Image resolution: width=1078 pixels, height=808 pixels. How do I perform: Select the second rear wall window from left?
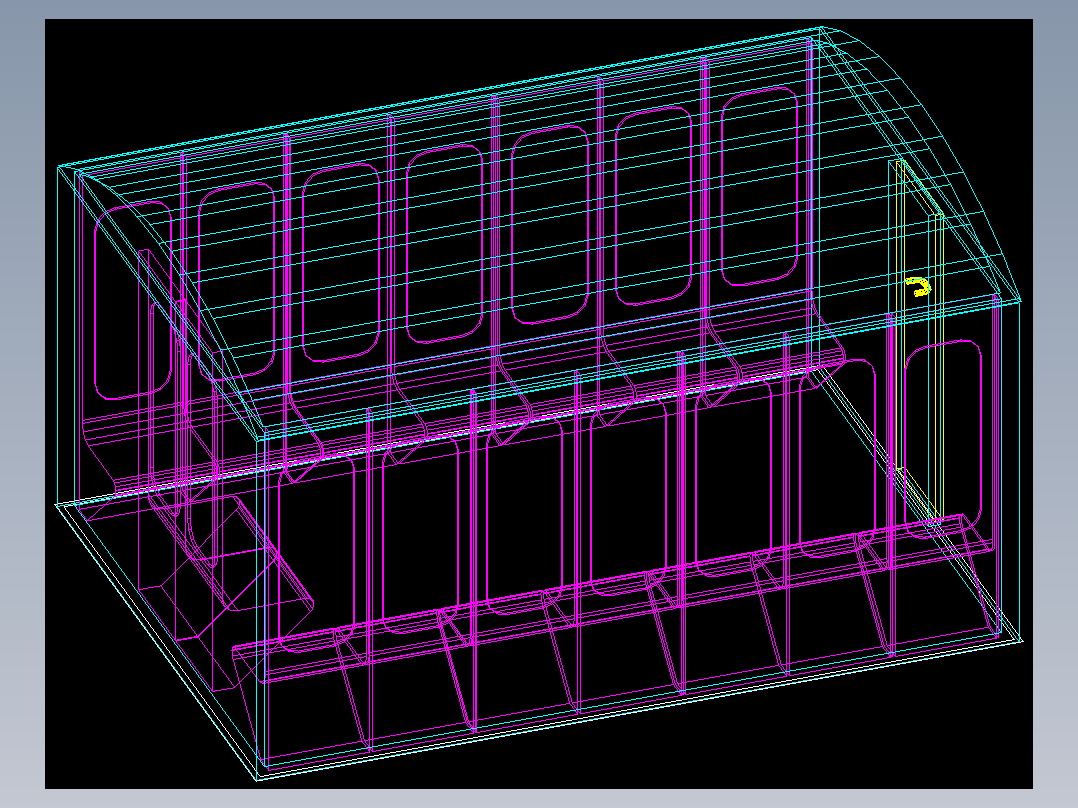click(341, 263)
